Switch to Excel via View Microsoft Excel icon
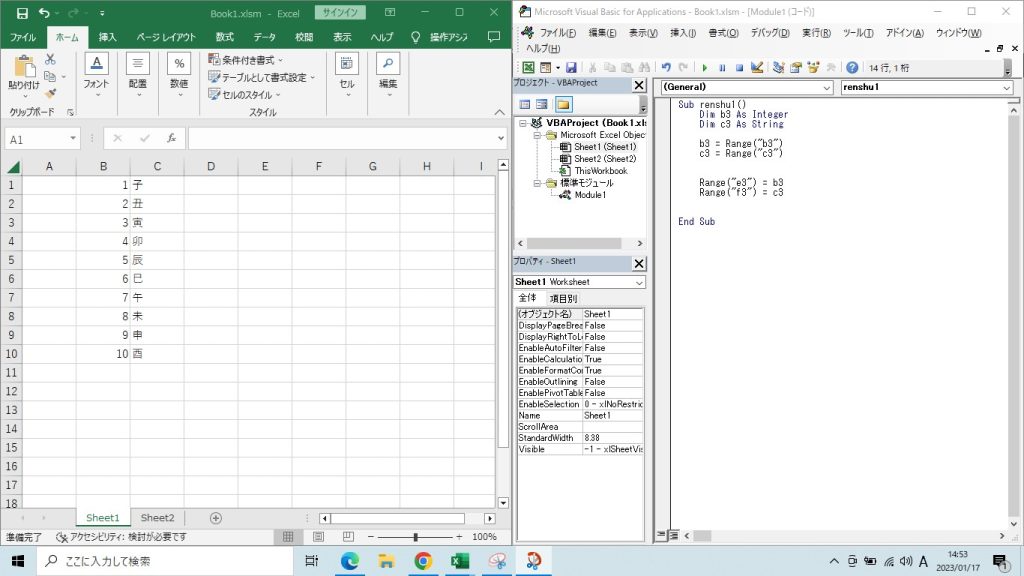Screen dimensions: 1024x576 (527, 68)
